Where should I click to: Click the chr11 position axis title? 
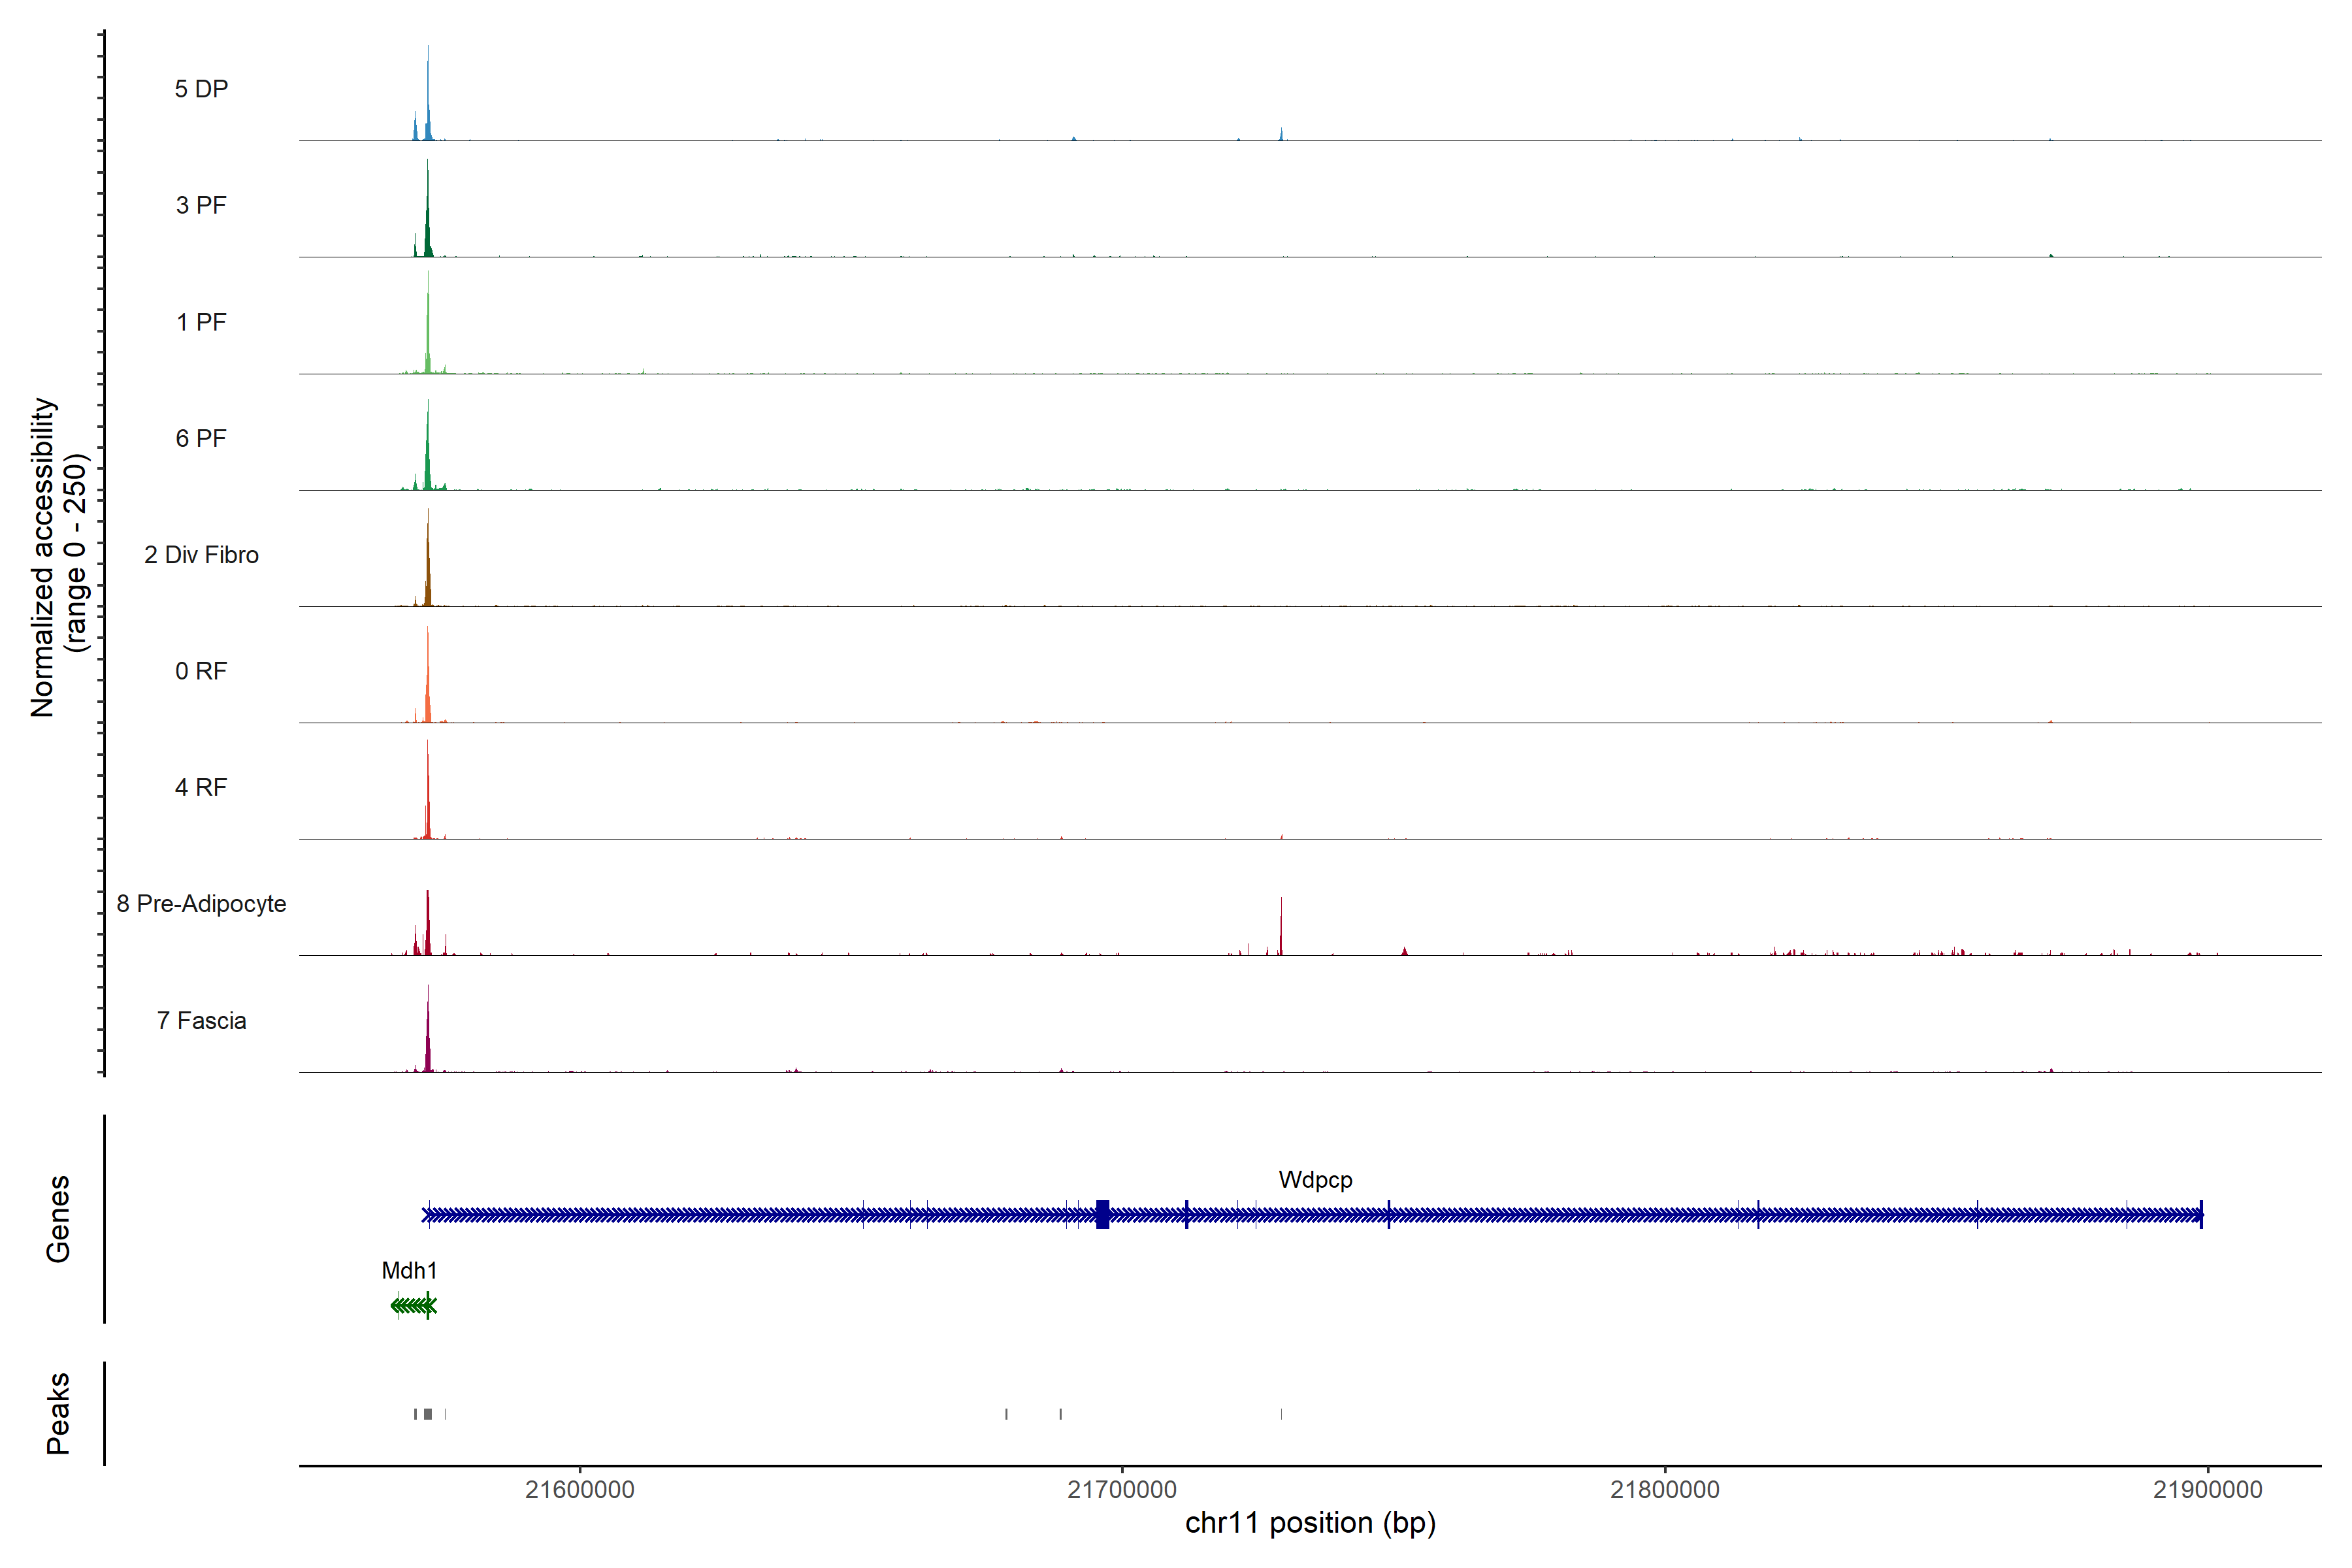click(1310, 1523)
